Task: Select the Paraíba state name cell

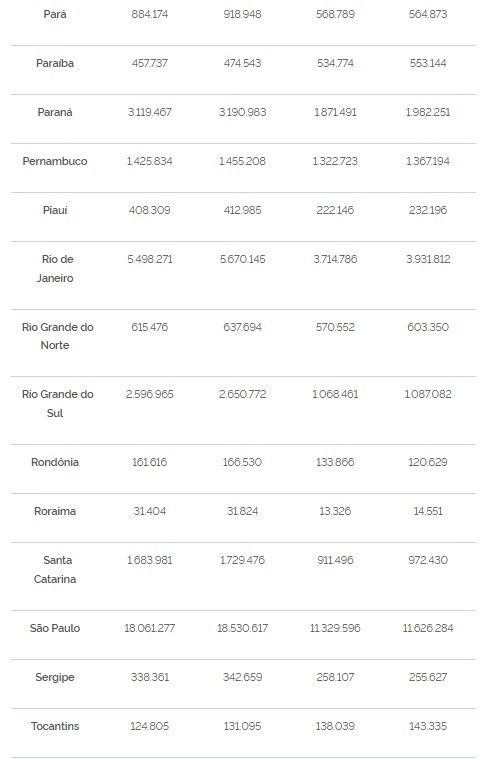Action: (55, 63)
